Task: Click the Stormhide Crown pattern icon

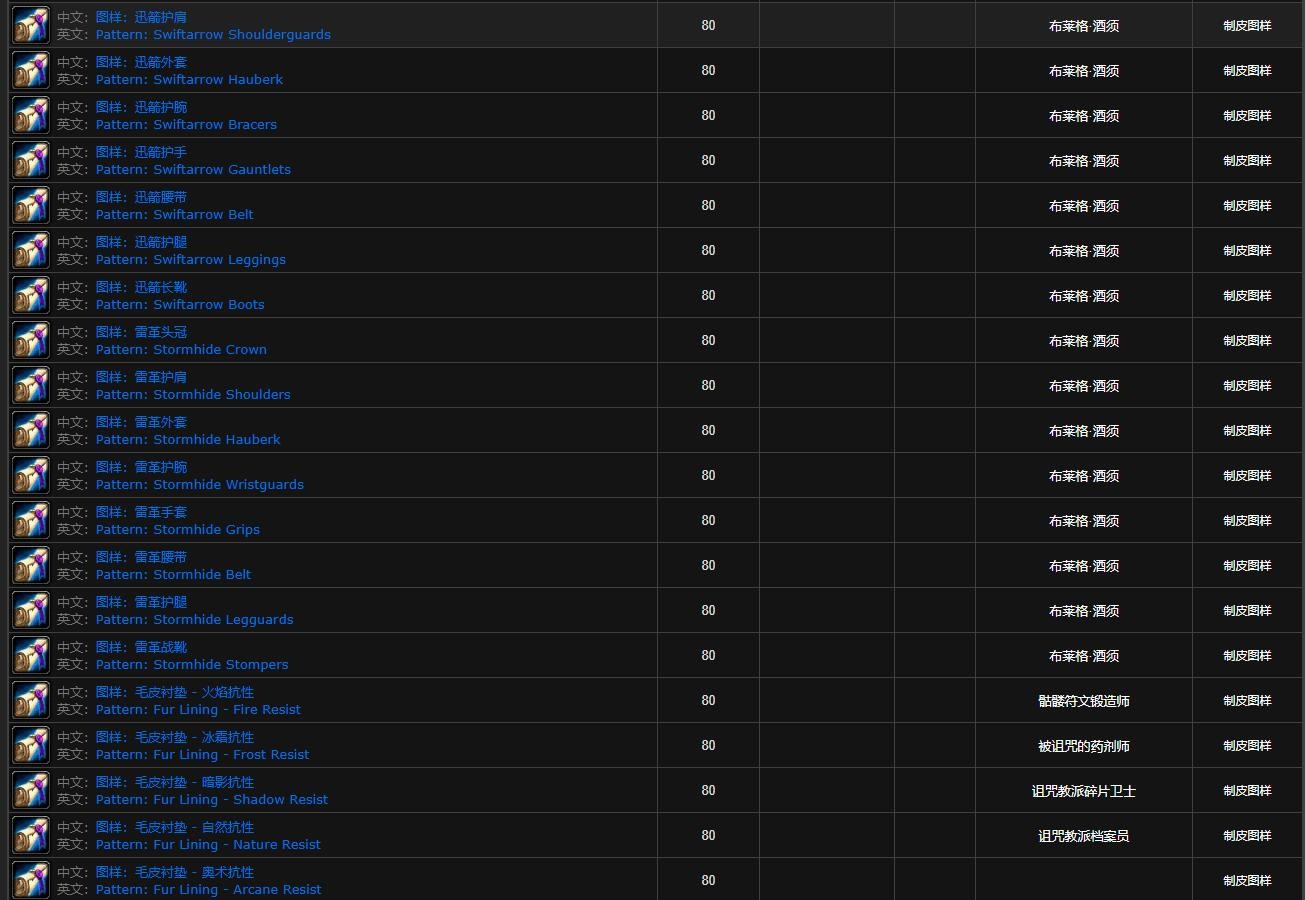Action: 31,341
